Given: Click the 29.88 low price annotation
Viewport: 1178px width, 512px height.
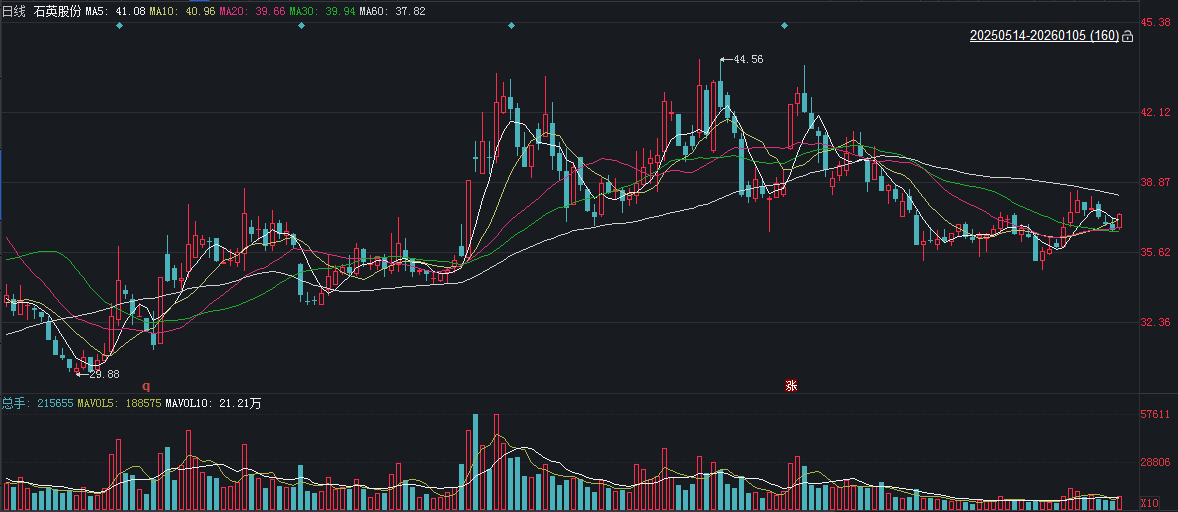Looking at the screenshot, I should (x=104, y=374).
